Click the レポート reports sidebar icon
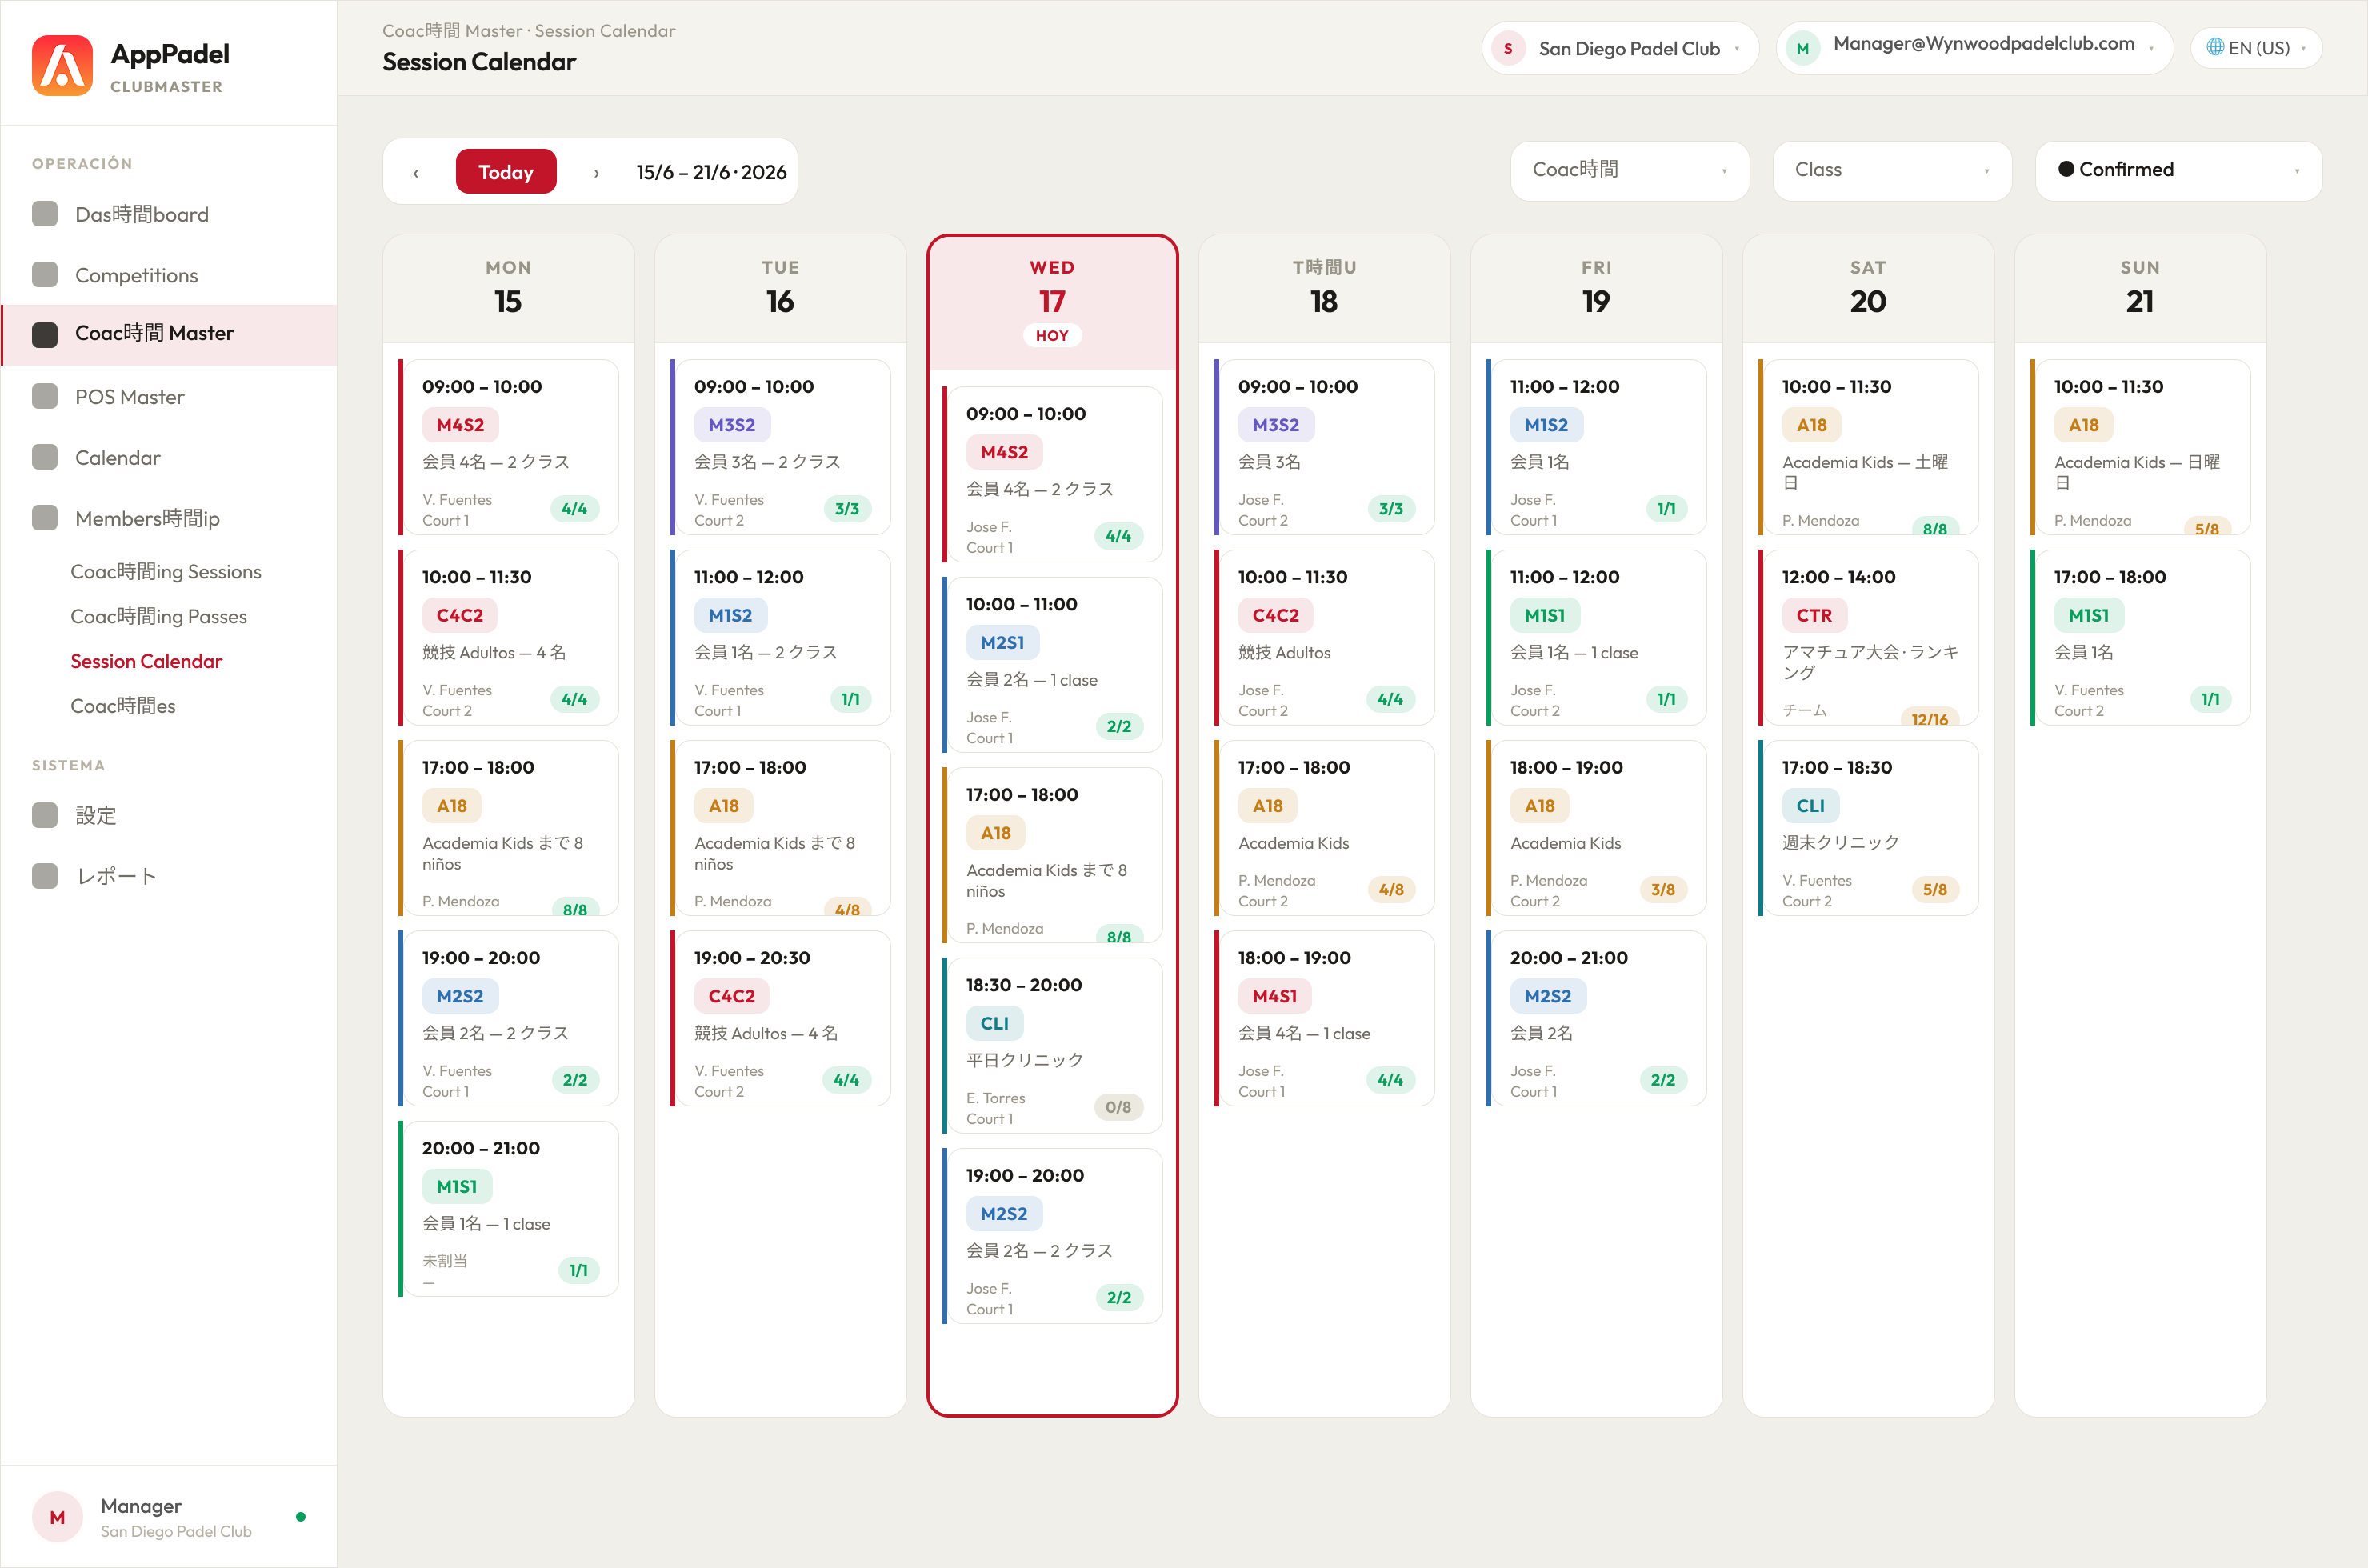This screenshot has height=1568, width=2368. click(x=45, y=876)
